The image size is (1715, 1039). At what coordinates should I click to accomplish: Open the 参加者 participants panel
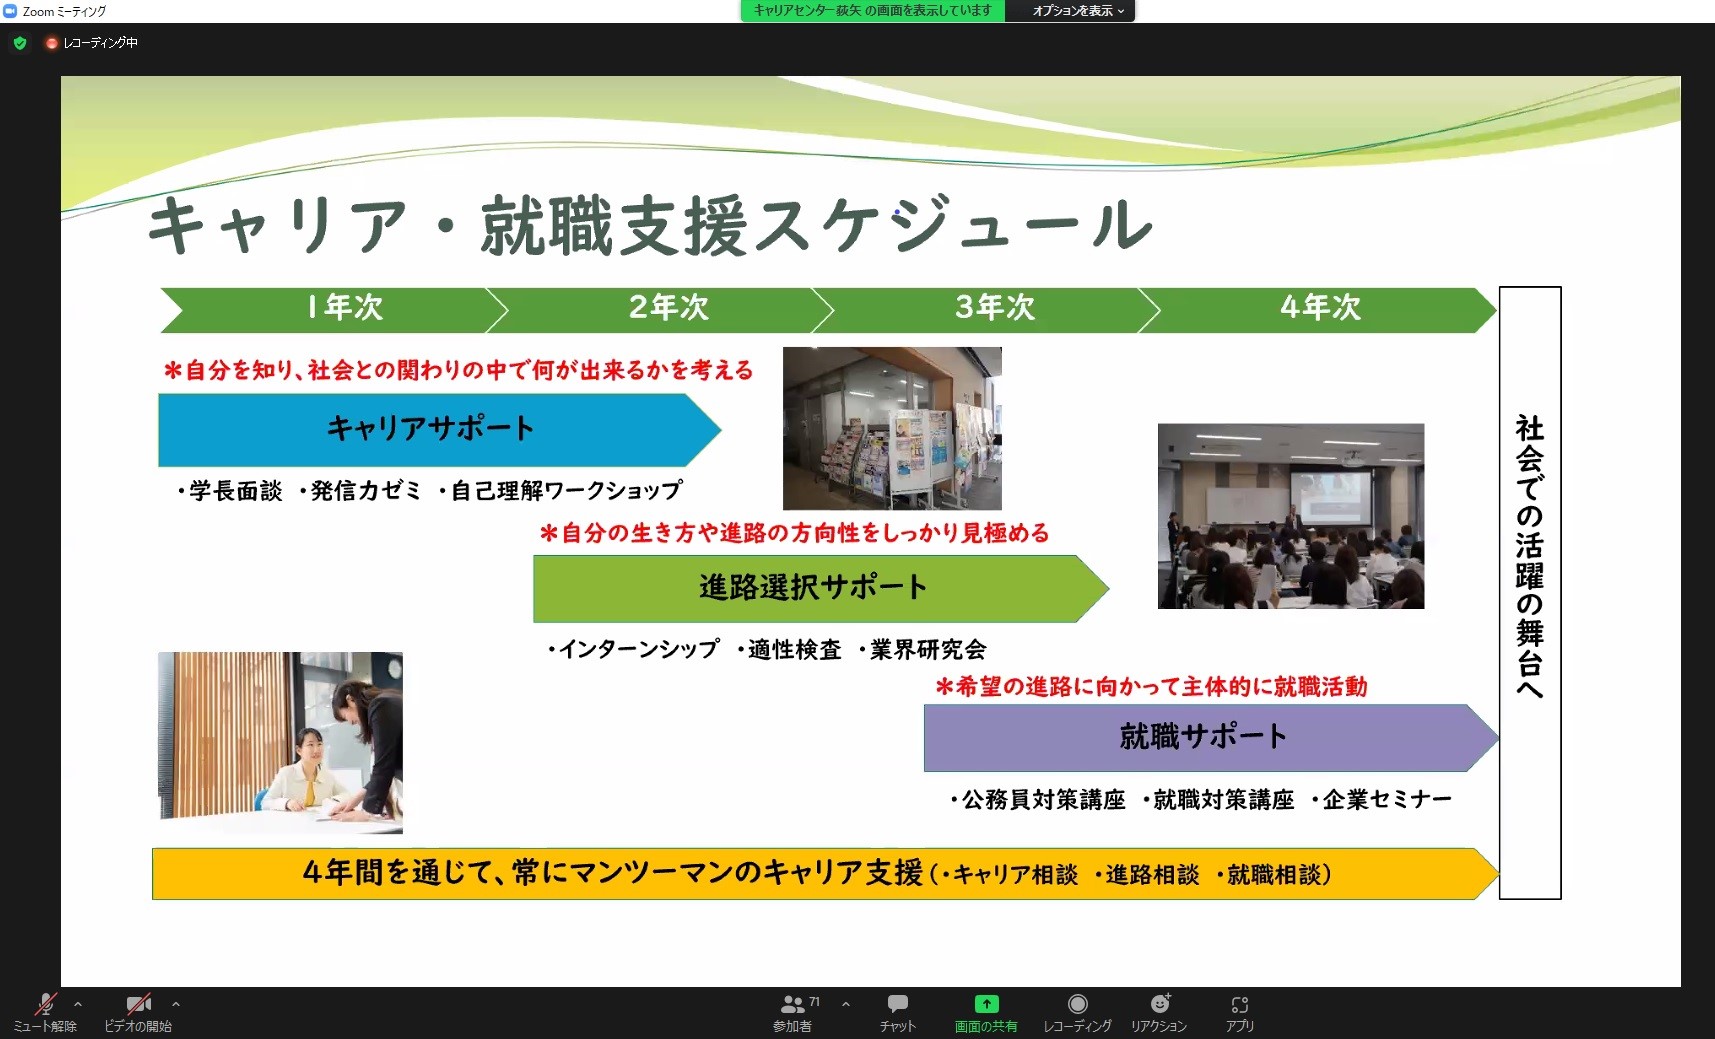click(793, 1012)
